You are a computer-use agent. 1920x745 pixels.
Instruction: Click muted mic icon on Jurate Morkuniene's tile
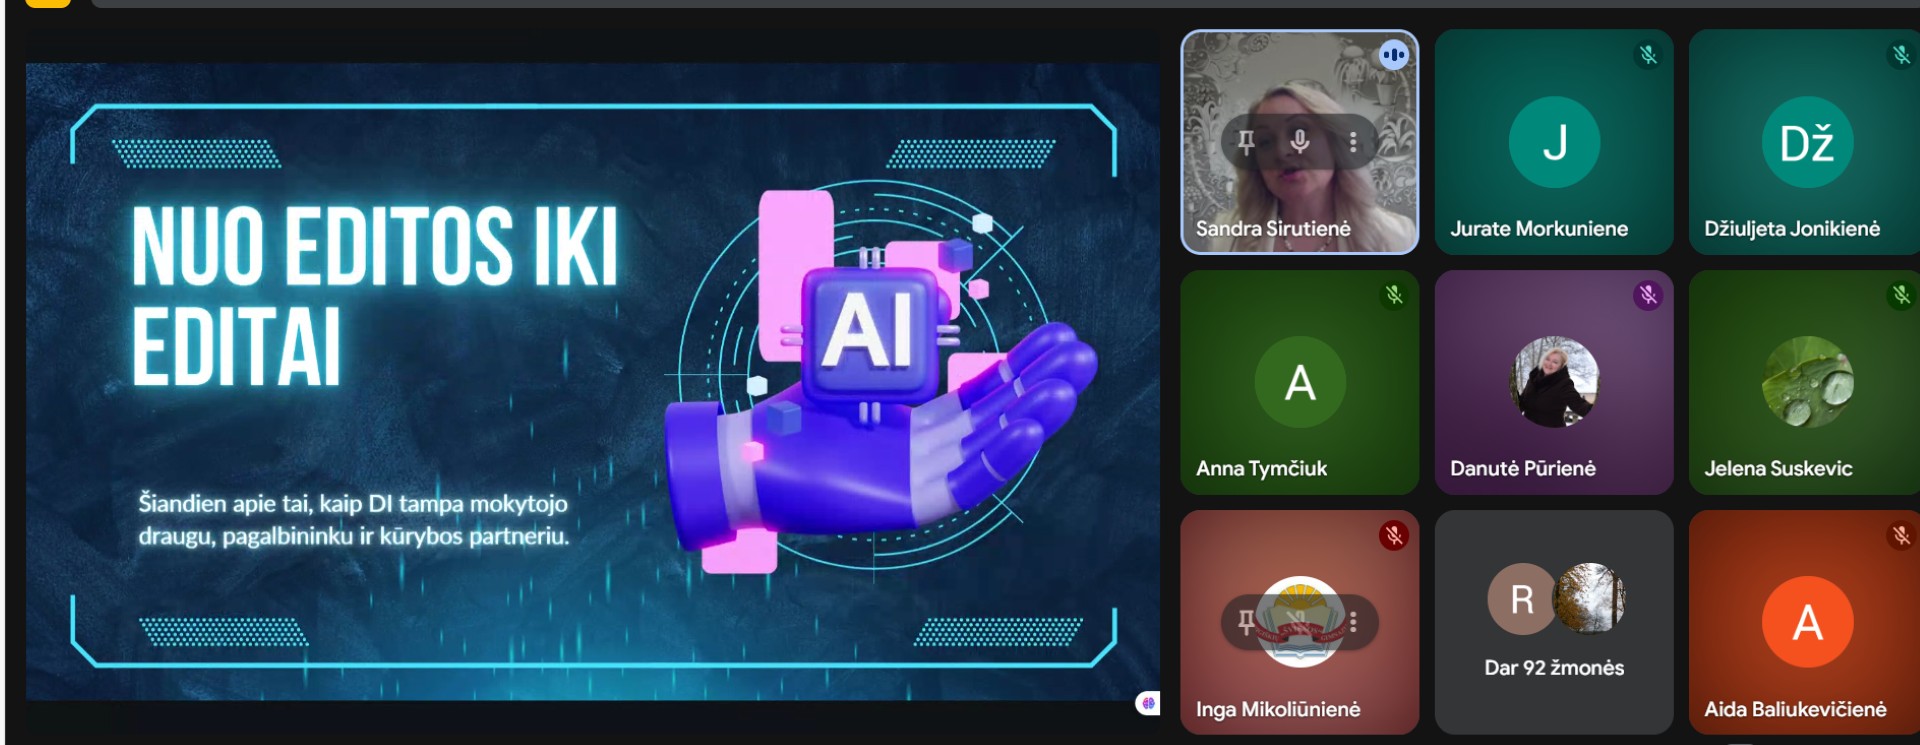1648,55
